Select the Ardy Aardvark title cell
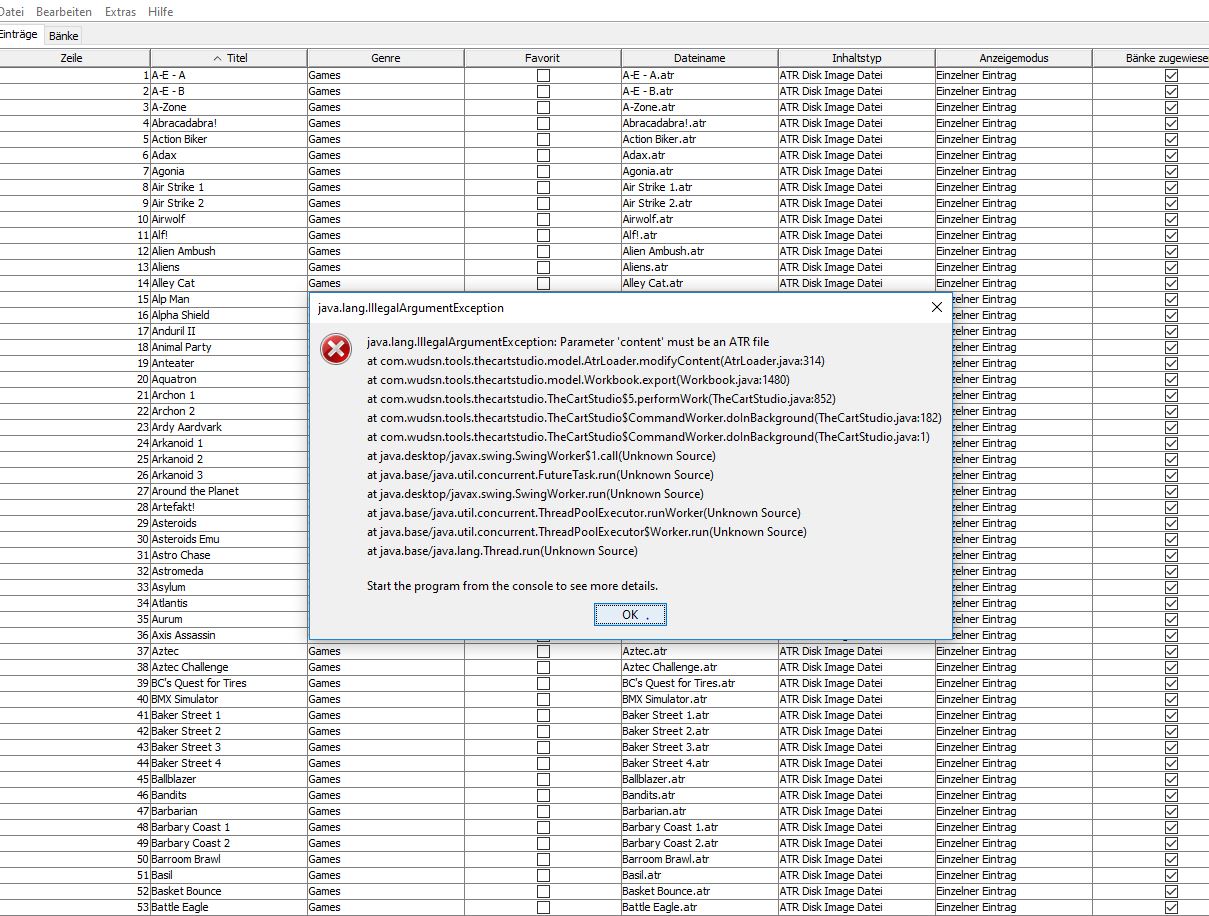The image size is (1209, 916). coord(229,427)
